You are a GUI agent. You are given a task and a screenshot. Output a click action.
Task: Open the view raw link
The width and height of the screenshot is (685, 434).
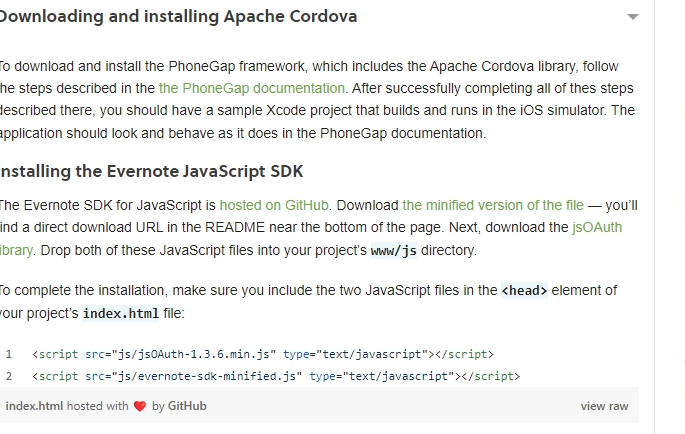(604, 406)
